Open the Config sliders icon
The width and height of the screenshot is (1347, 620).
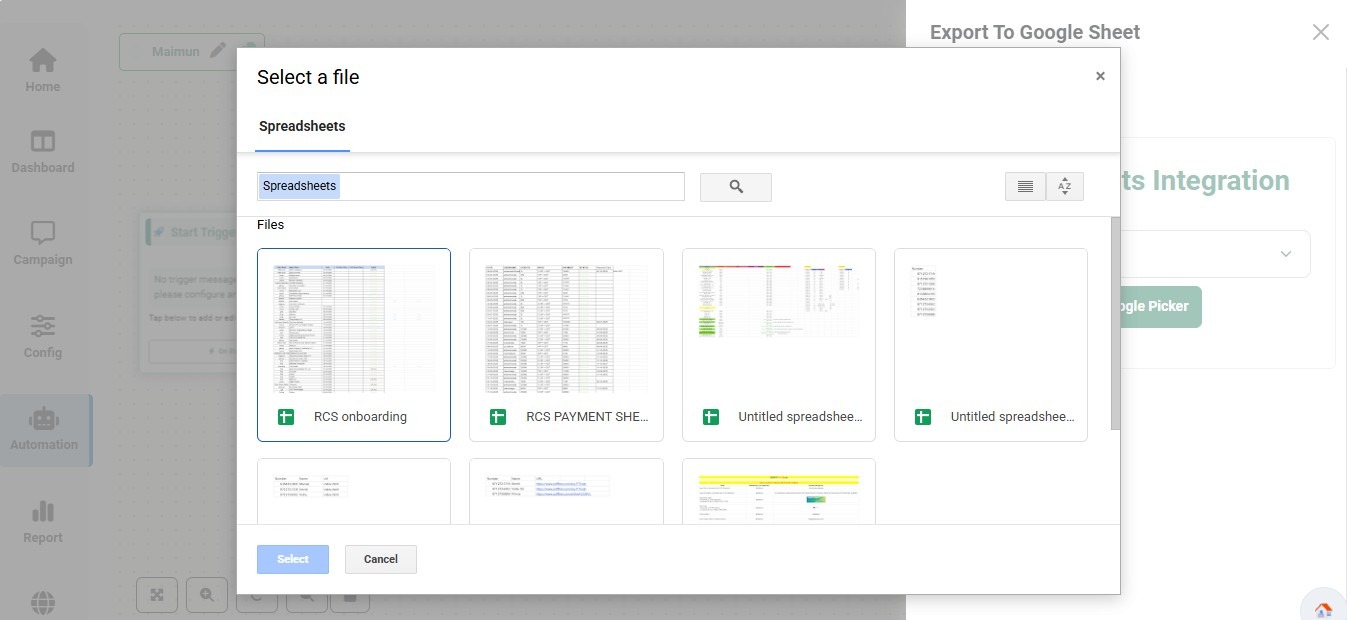[43, 326]
